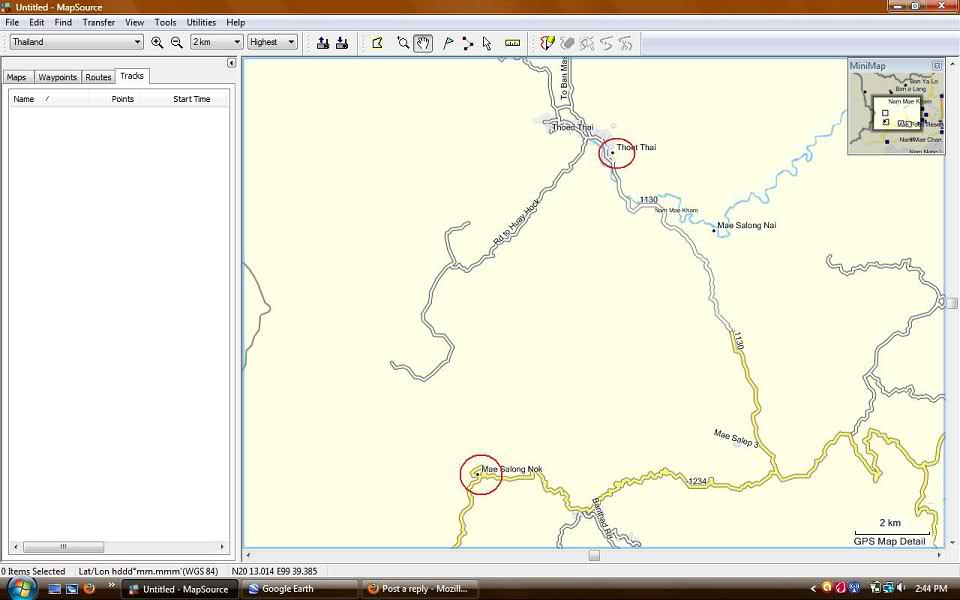Select the Distance/Bearing ruler tool
The height and width of the screenshot is (600, 960).
pos(512,42)
